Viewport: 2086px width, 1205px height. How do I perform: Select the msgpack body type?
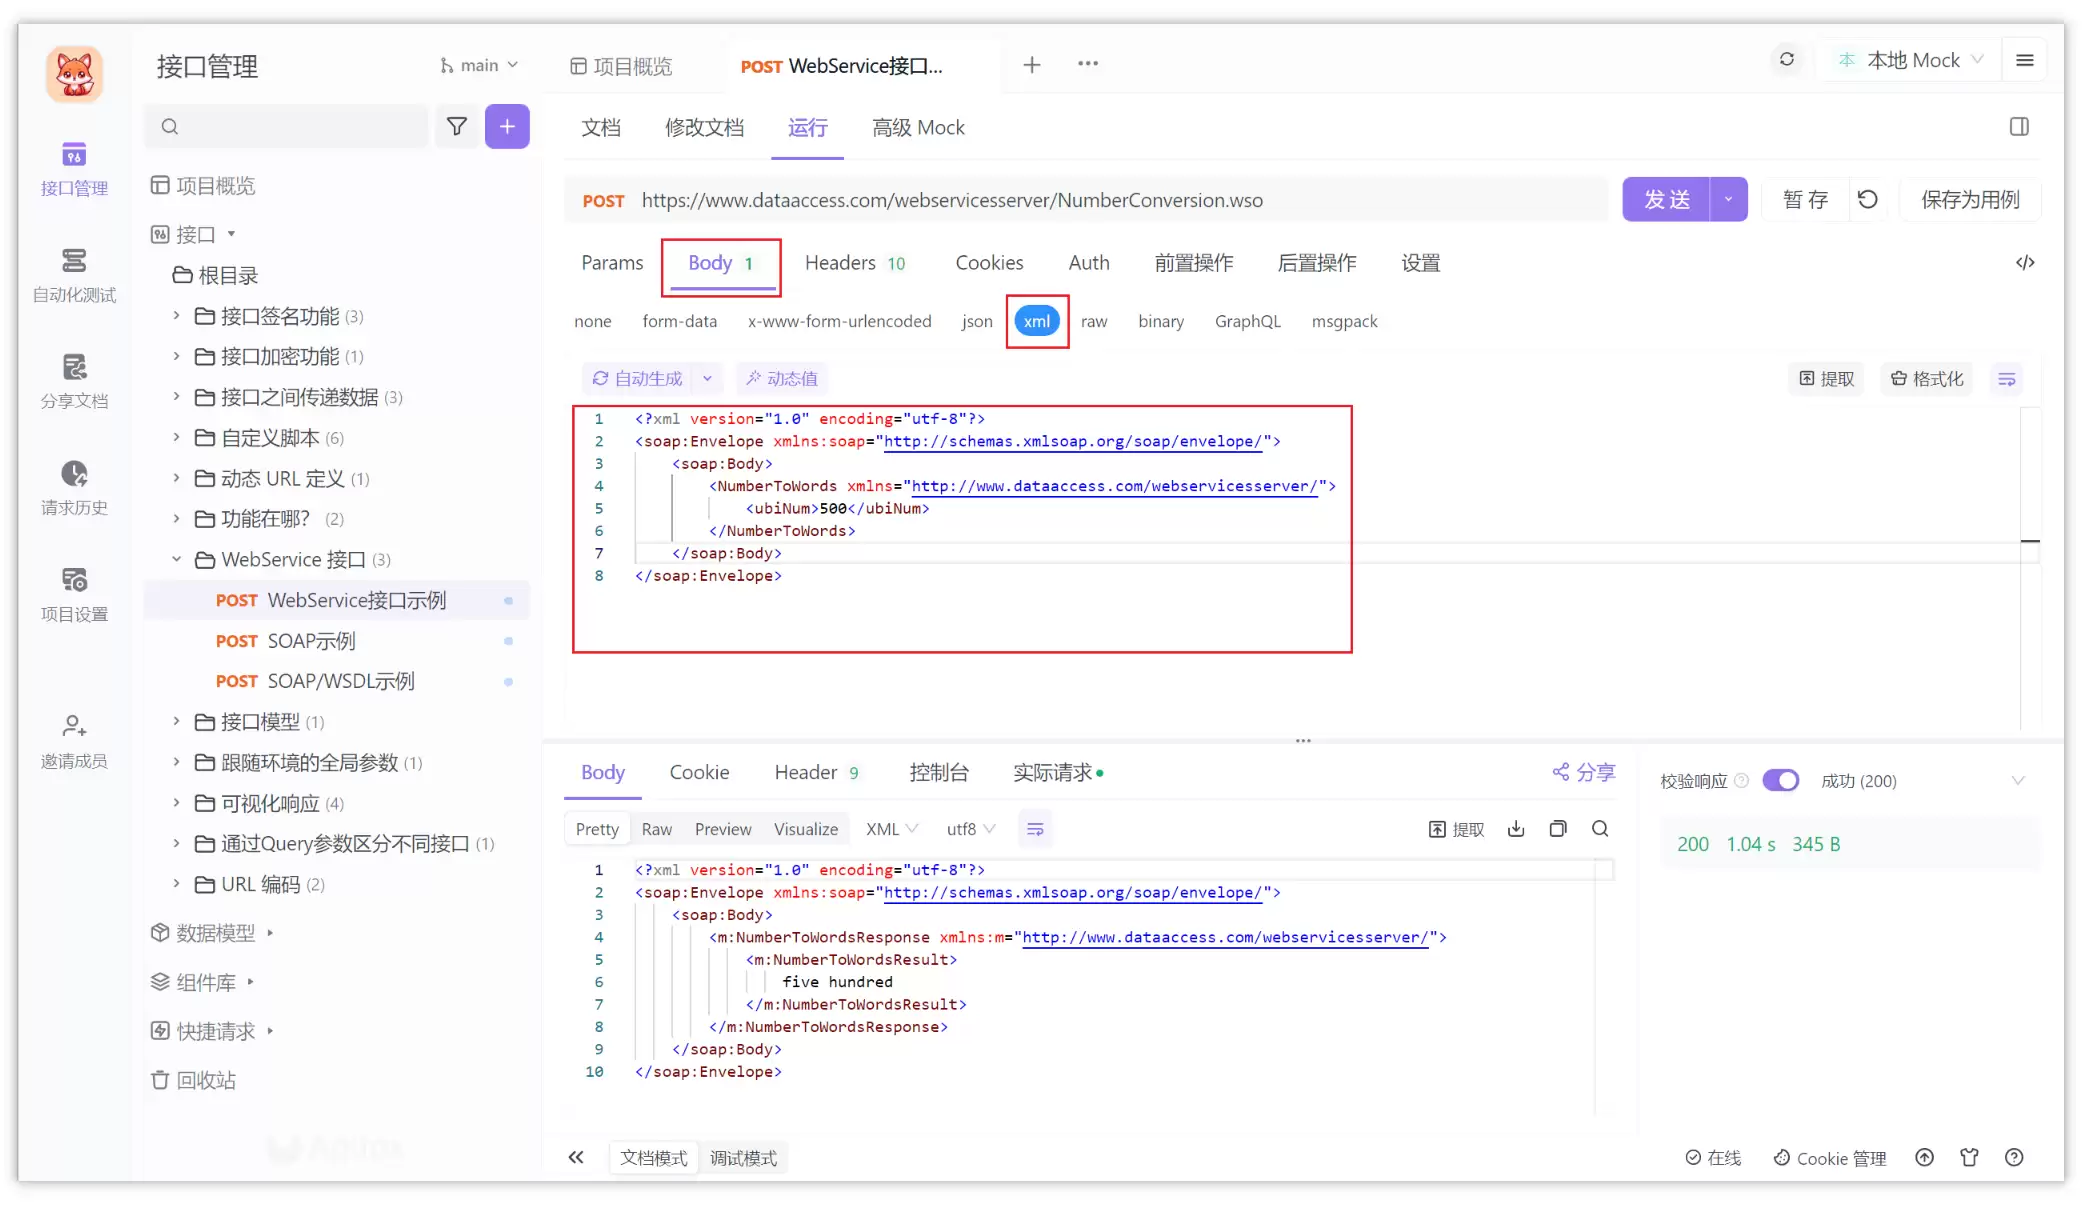click(1344, 321)
